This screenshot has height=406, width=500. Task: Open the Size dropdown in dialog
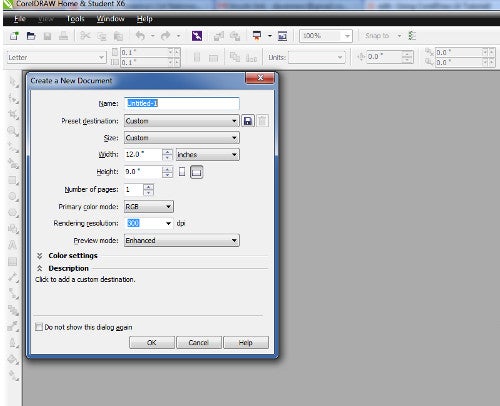pyautogui.click(x=182, y=138)
